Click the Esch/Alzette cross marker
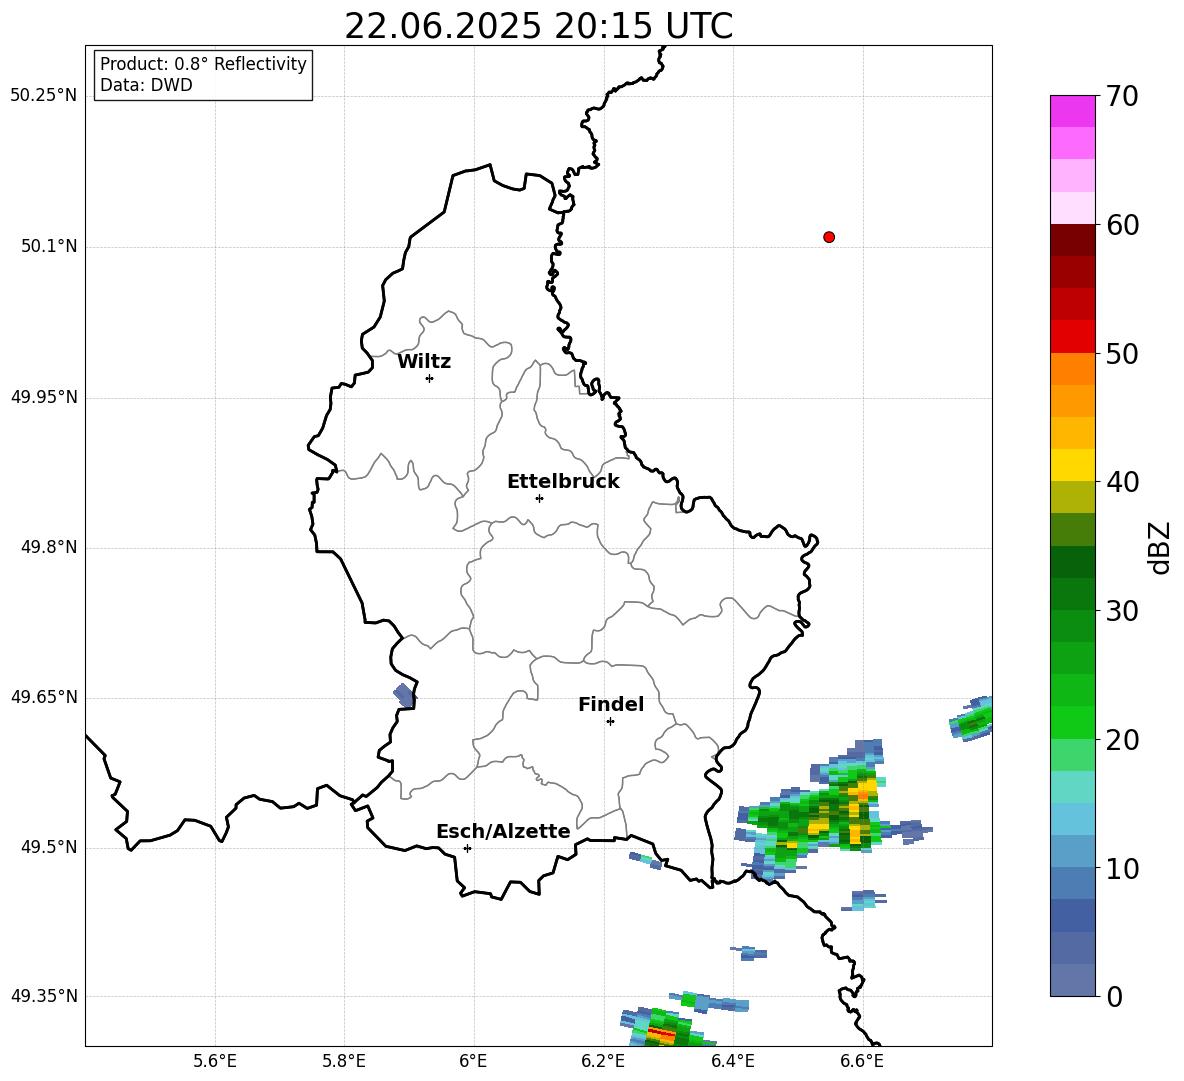This screenshot has width=1184, height=1081. pos(467,848)
